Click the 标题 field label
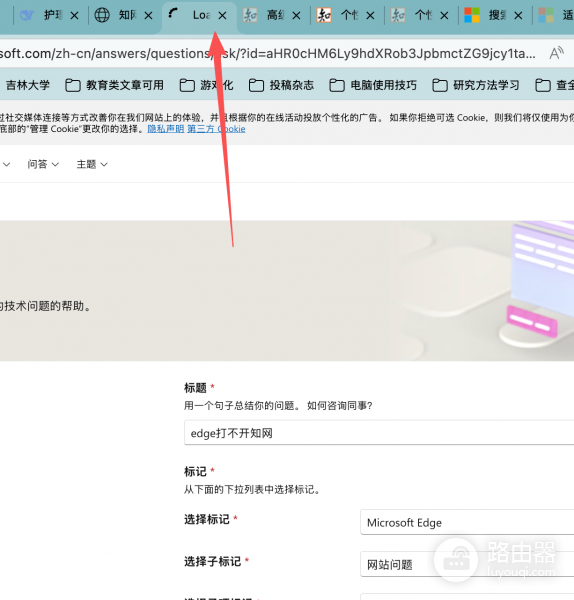This screenshot has width=574, height=600. click(x=195, y=388)
